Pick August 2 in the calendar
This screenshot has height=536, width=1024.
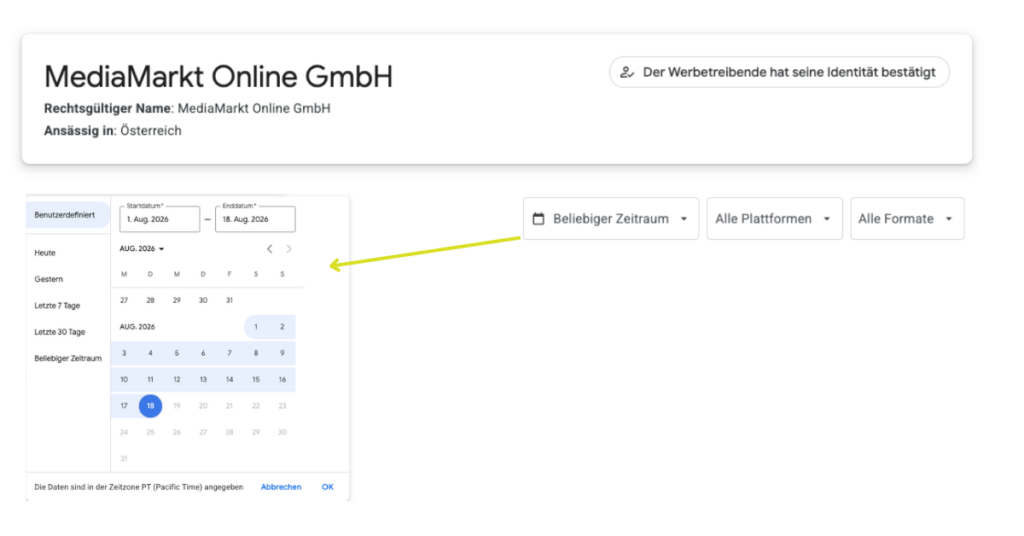tap(282, 326)
